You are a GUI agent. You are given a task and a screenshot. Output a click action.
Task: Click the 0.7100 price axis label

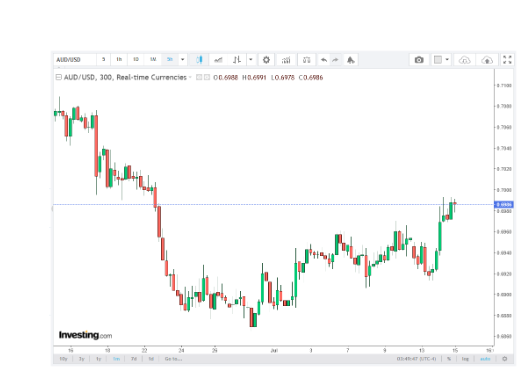click(x=504, y=86)
